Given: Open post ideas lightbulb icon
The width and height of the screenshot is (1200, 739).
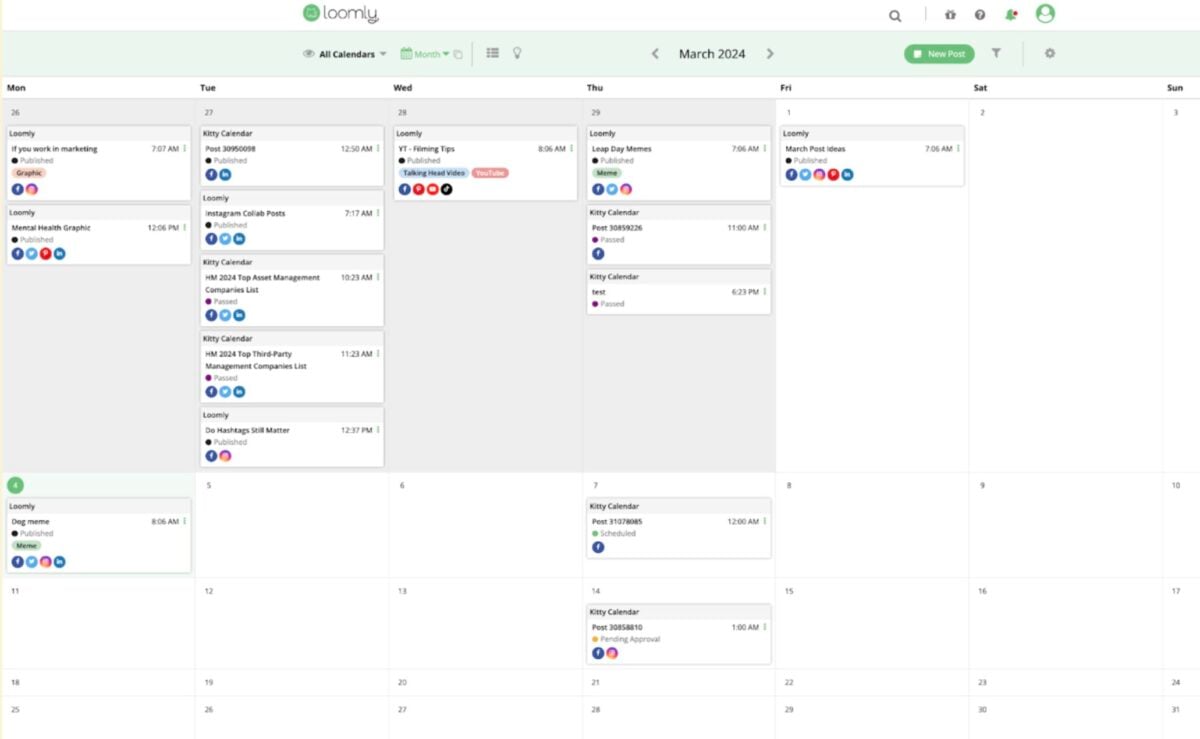Looking at the screenshot, I should click(x=517, y=53).
